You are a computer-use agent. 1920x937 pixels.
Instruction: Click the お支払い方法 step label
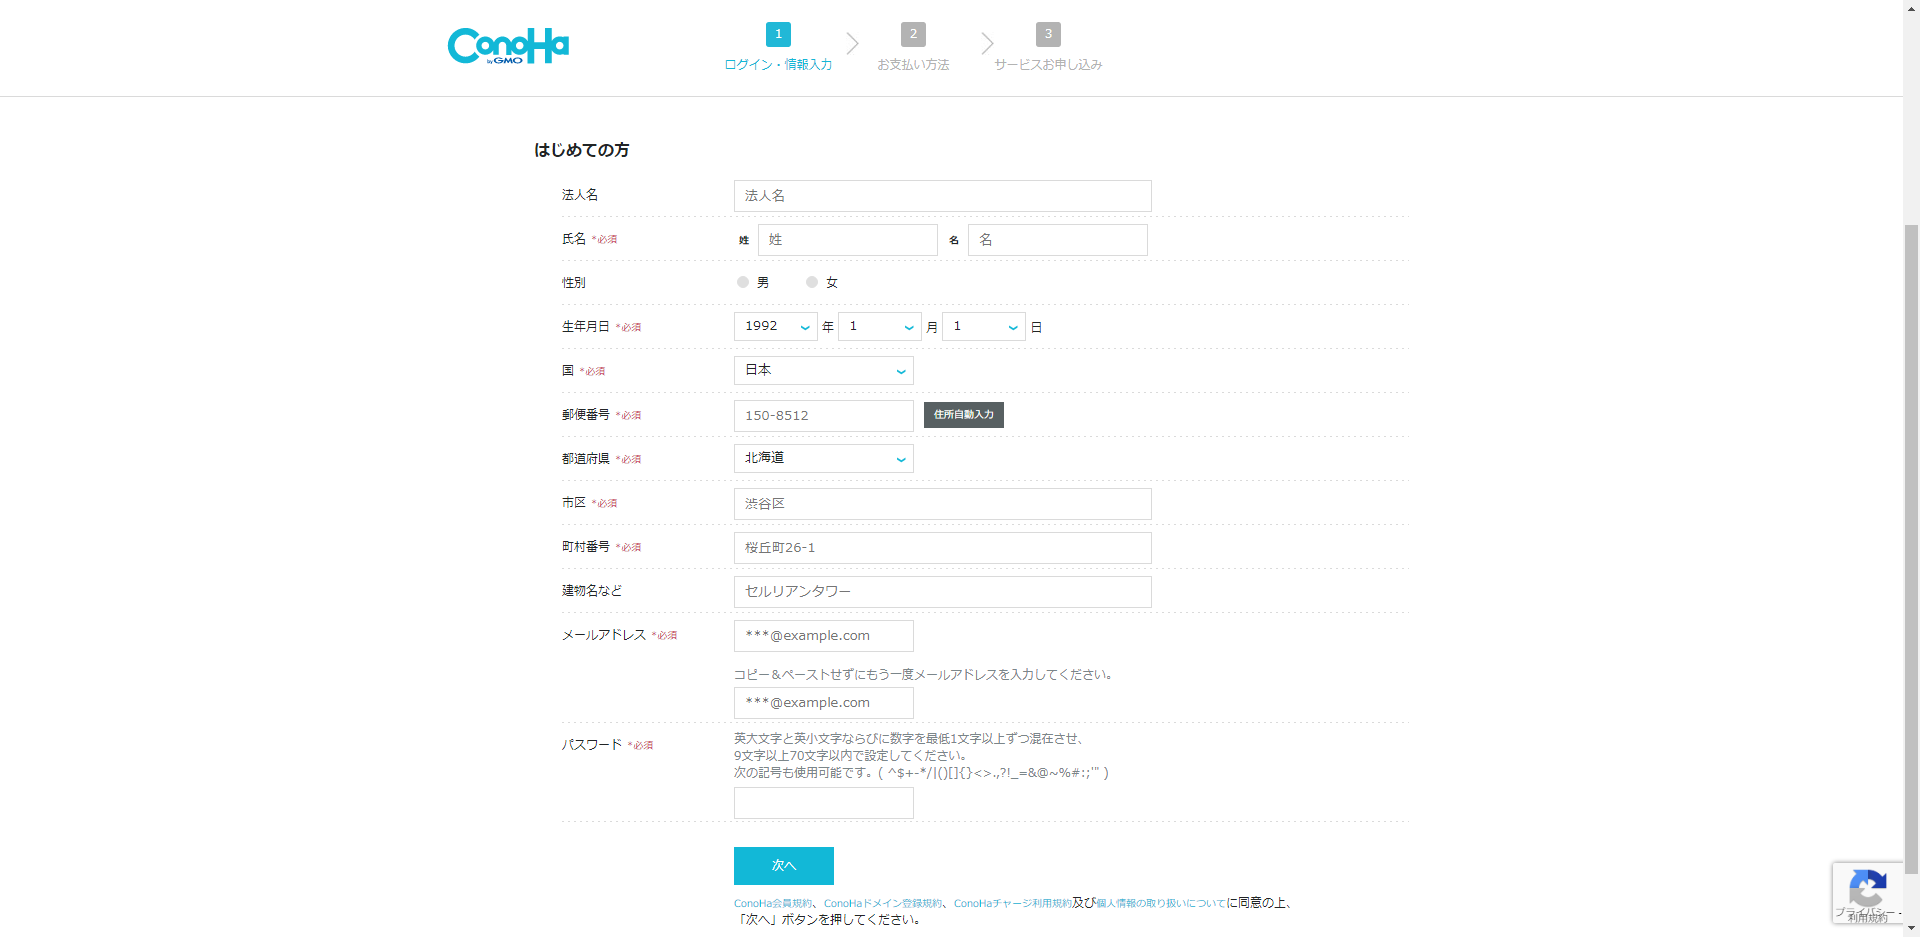[913, 65]
